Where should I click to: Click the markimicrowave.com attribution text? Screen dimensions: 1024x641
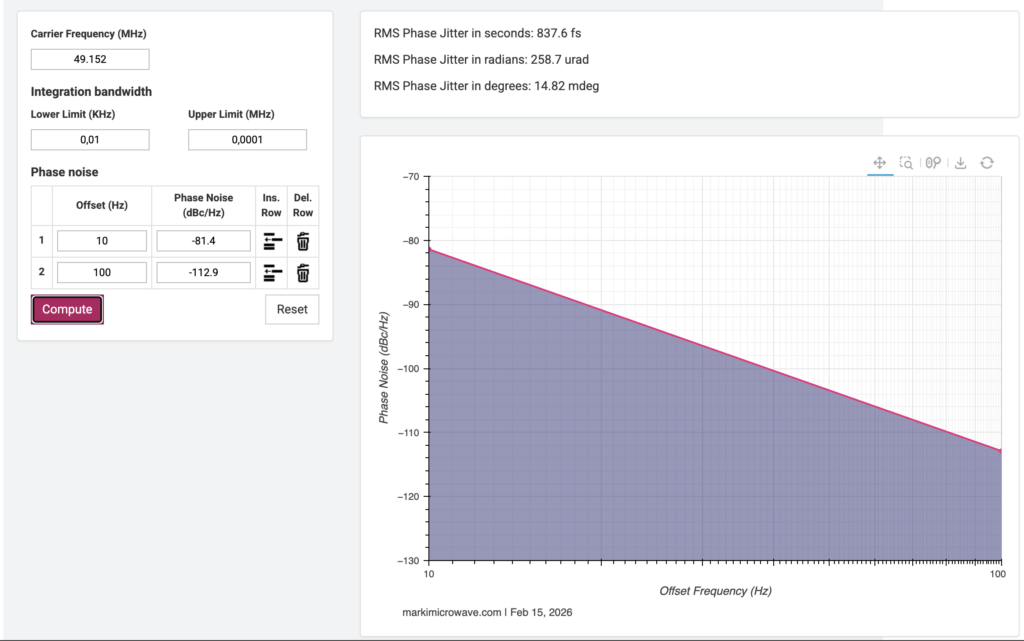click(x=448, y=612)
